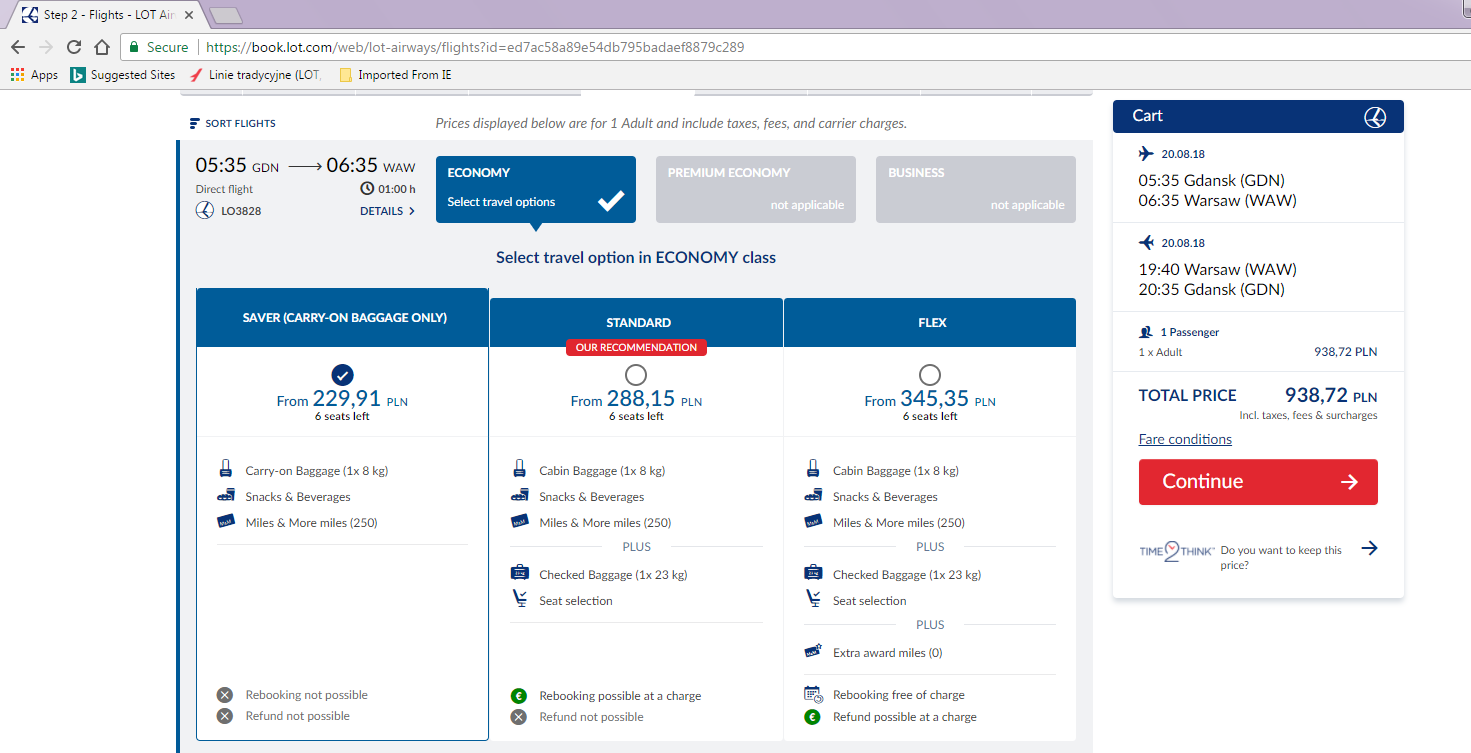Click the seat selection icon in Flex

(813, 600)
